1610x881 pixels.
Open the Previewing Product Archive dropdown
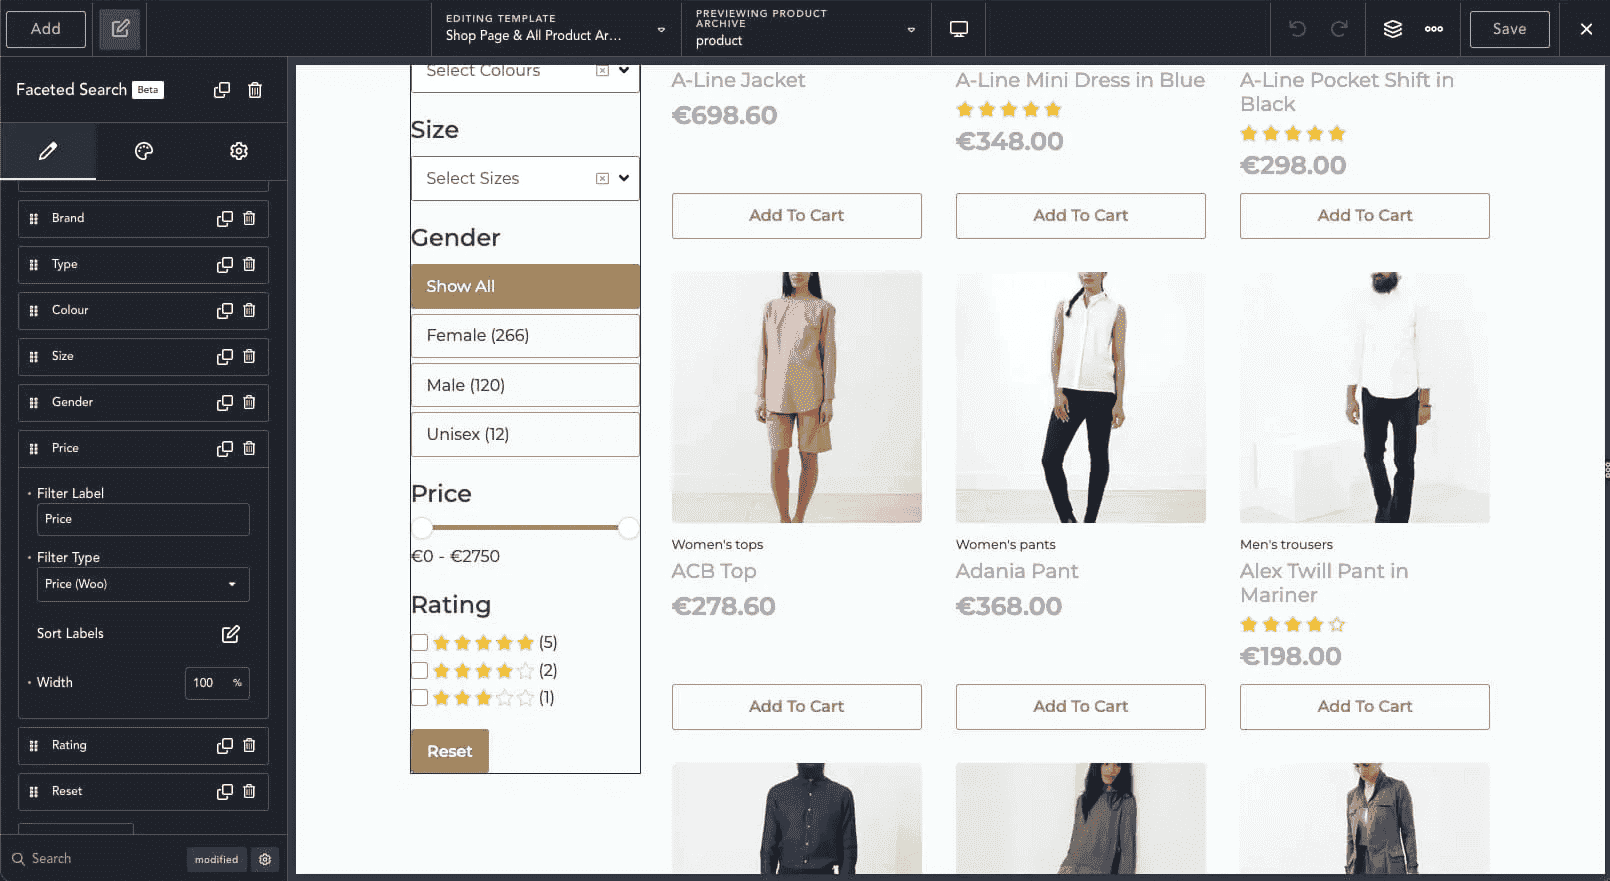[805, 28]
